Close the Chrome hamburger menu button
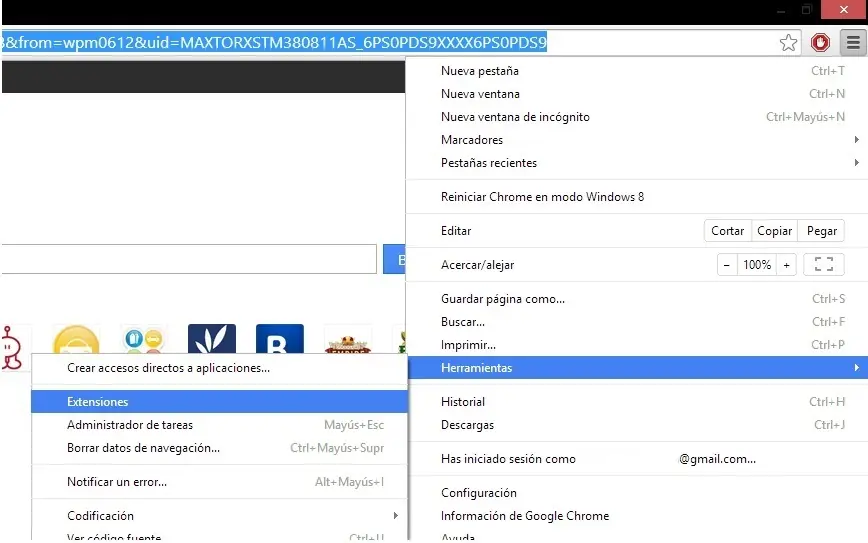The width and height of the screenshot is (868, 543). click(853, 43)
